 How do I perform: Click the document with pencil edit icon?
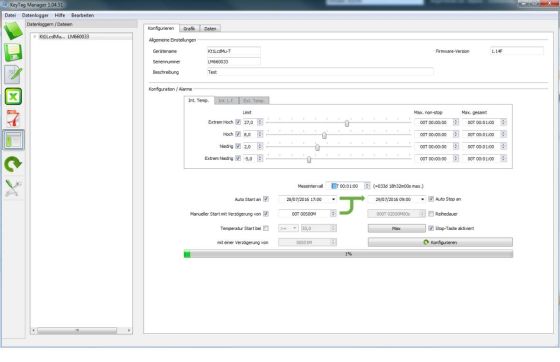[13, 75]
